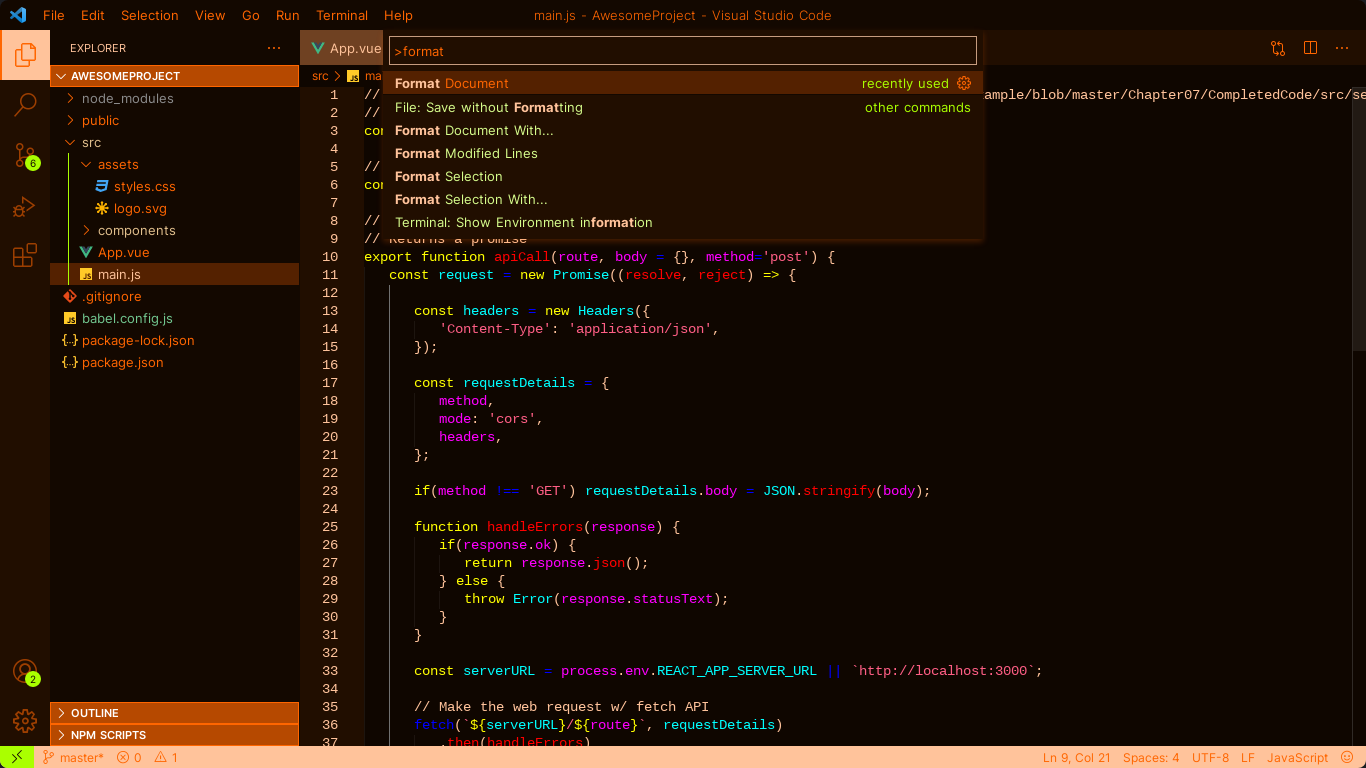Open the File menu
Image resolution: width=1366 pixels, height=768 pixels.
coord(54,15)
